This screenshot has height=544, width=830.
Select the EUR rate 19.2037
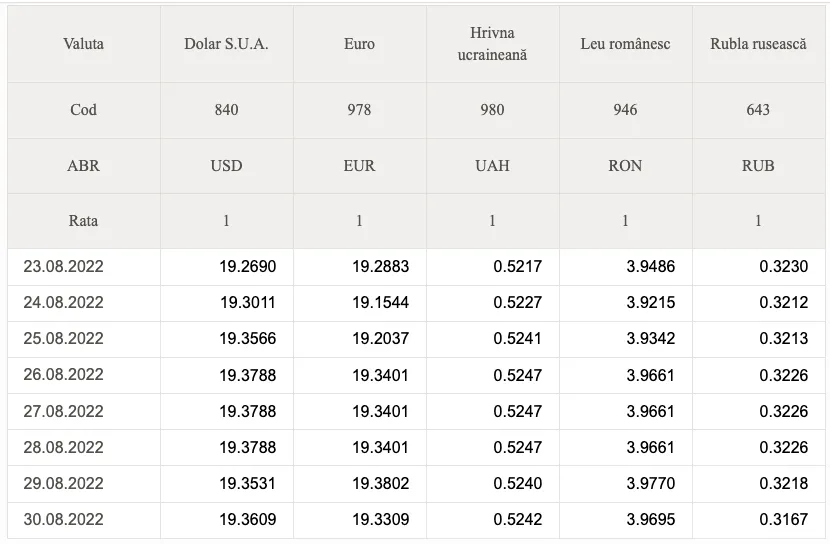(x=381, y=339)
